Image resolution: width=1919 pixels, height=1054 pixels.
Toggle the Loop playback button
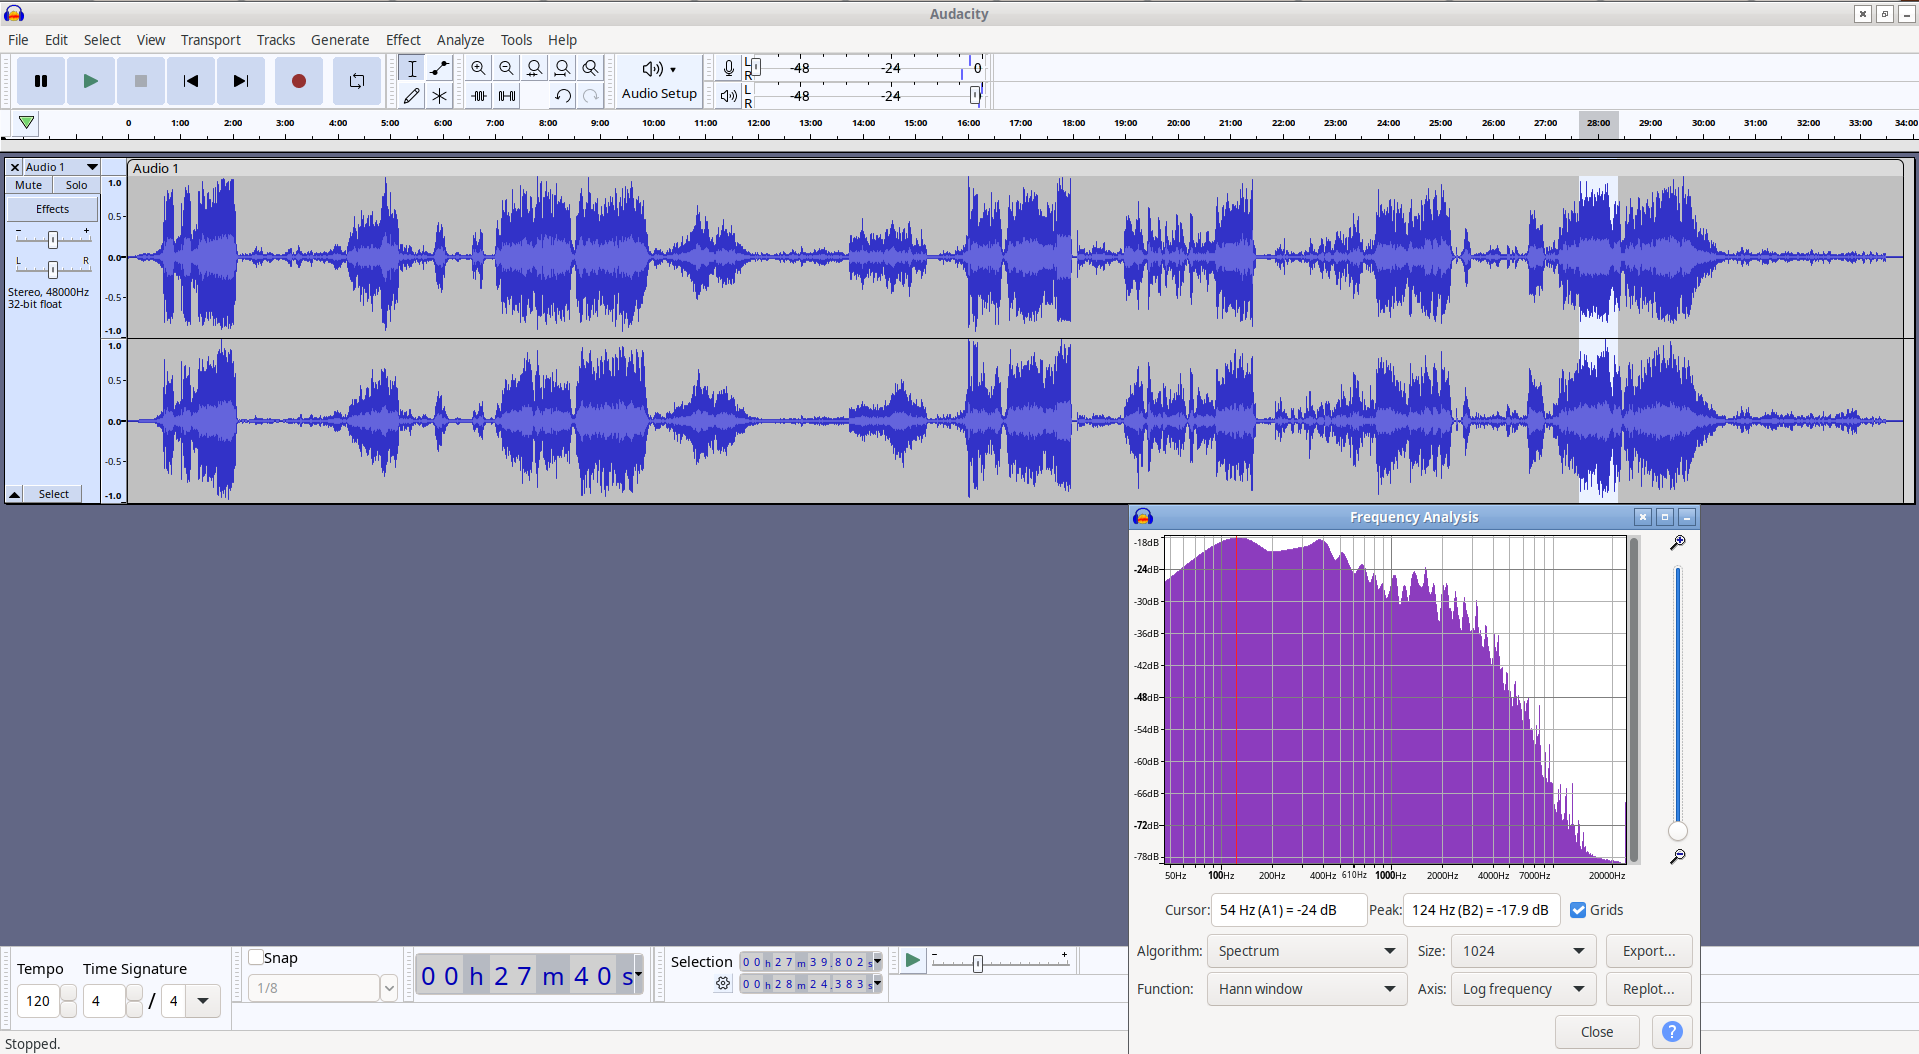(357, 81)
